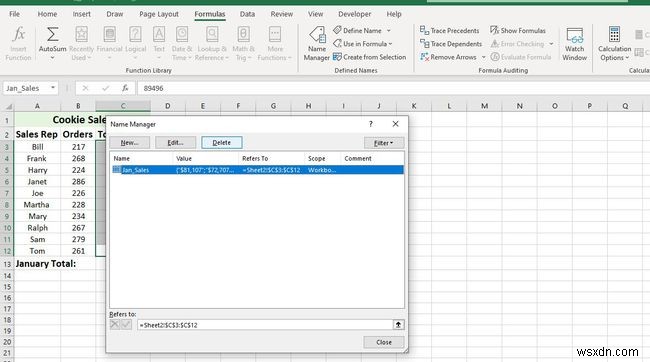Toggle Show Formulas
650x362 pixels.
coord(518,31)
